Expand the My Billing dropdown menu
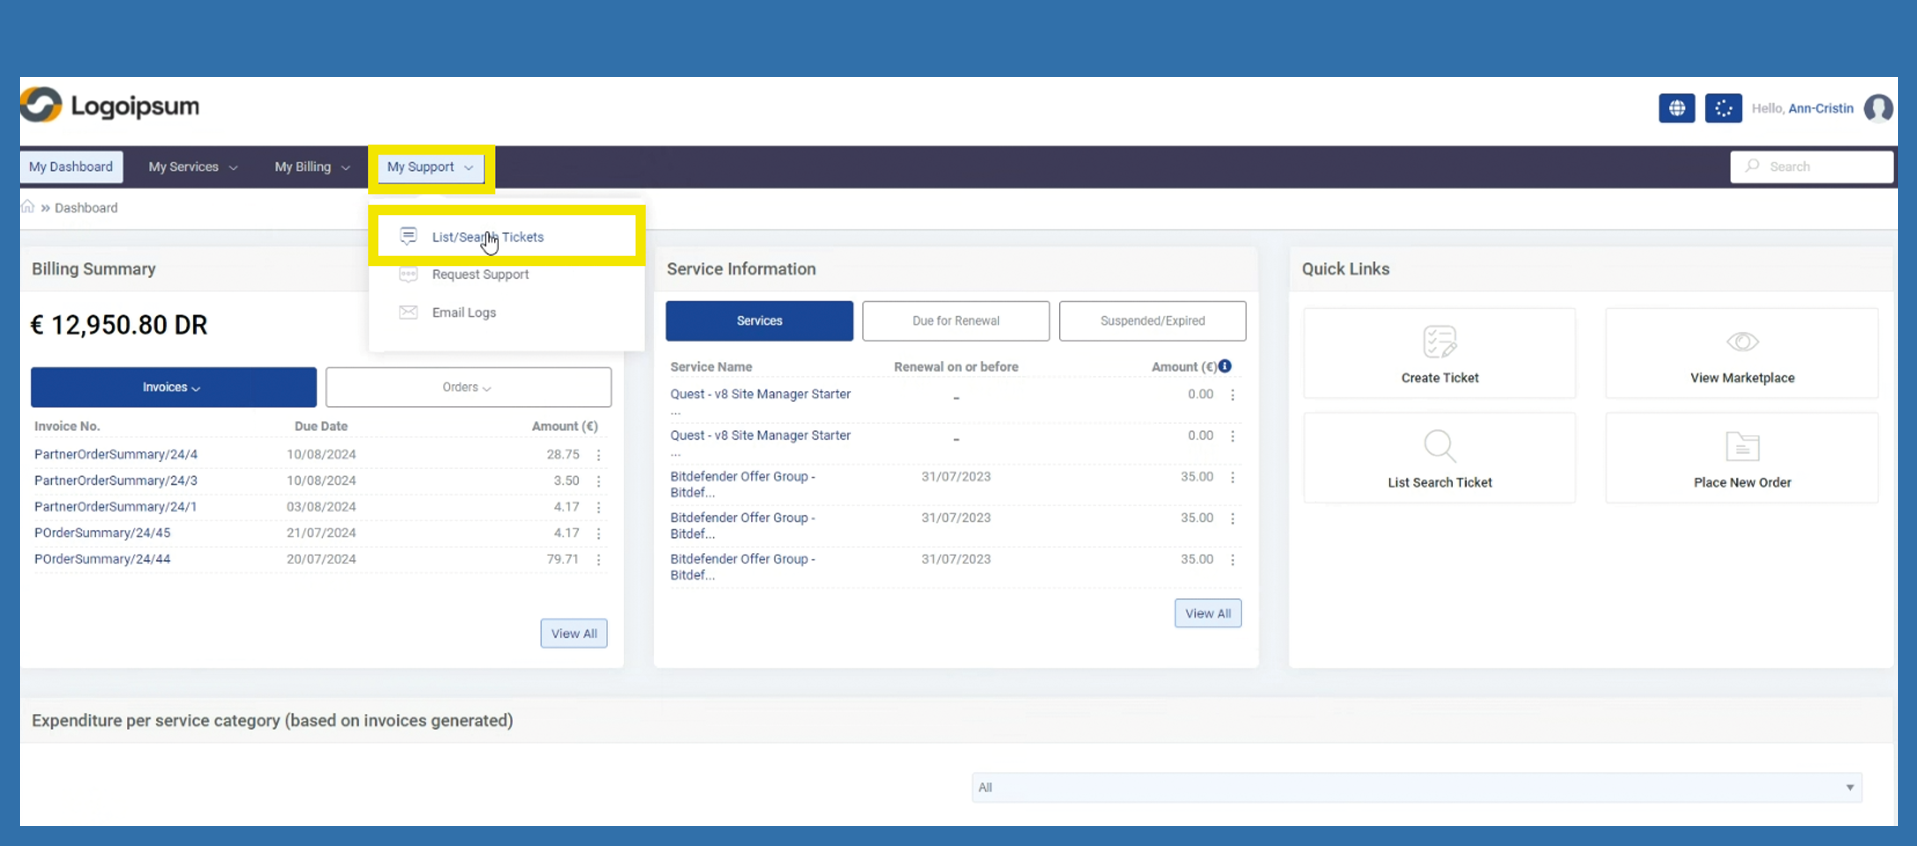The image size is (1917, 846). click(x=312, y=167)
